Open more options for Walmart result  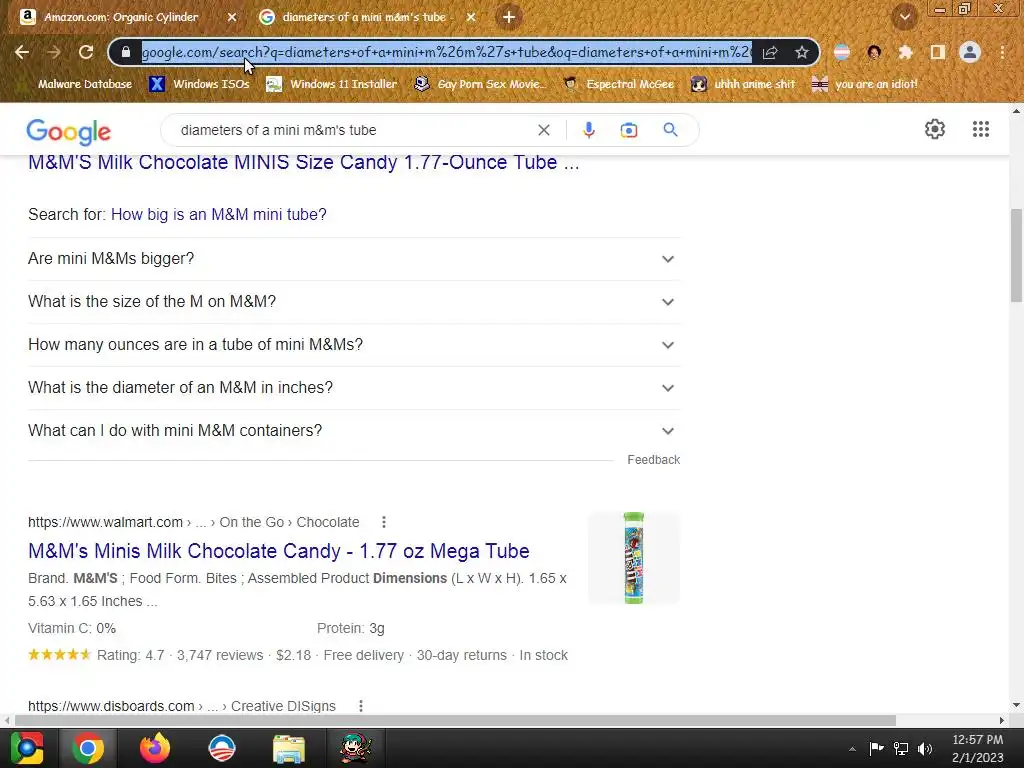[x=383, y=522]
